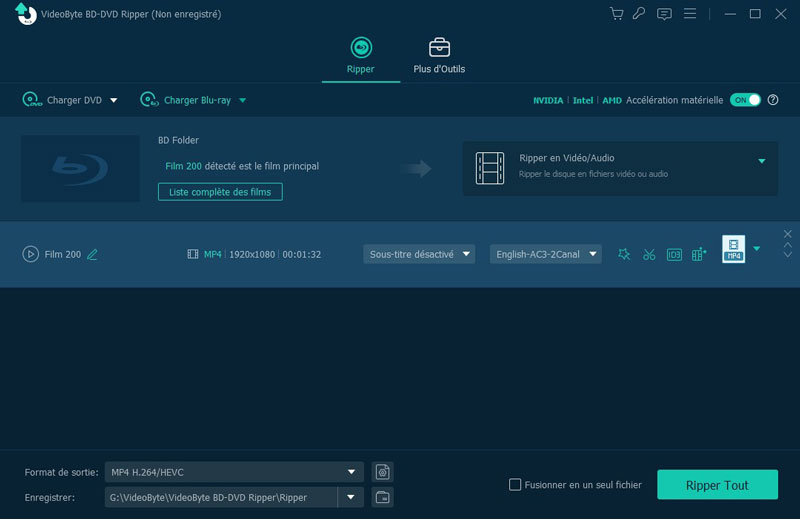Screen dimensions: 800x519
Task: Open the Format de sortie dropdown
Action: (234, 472)
